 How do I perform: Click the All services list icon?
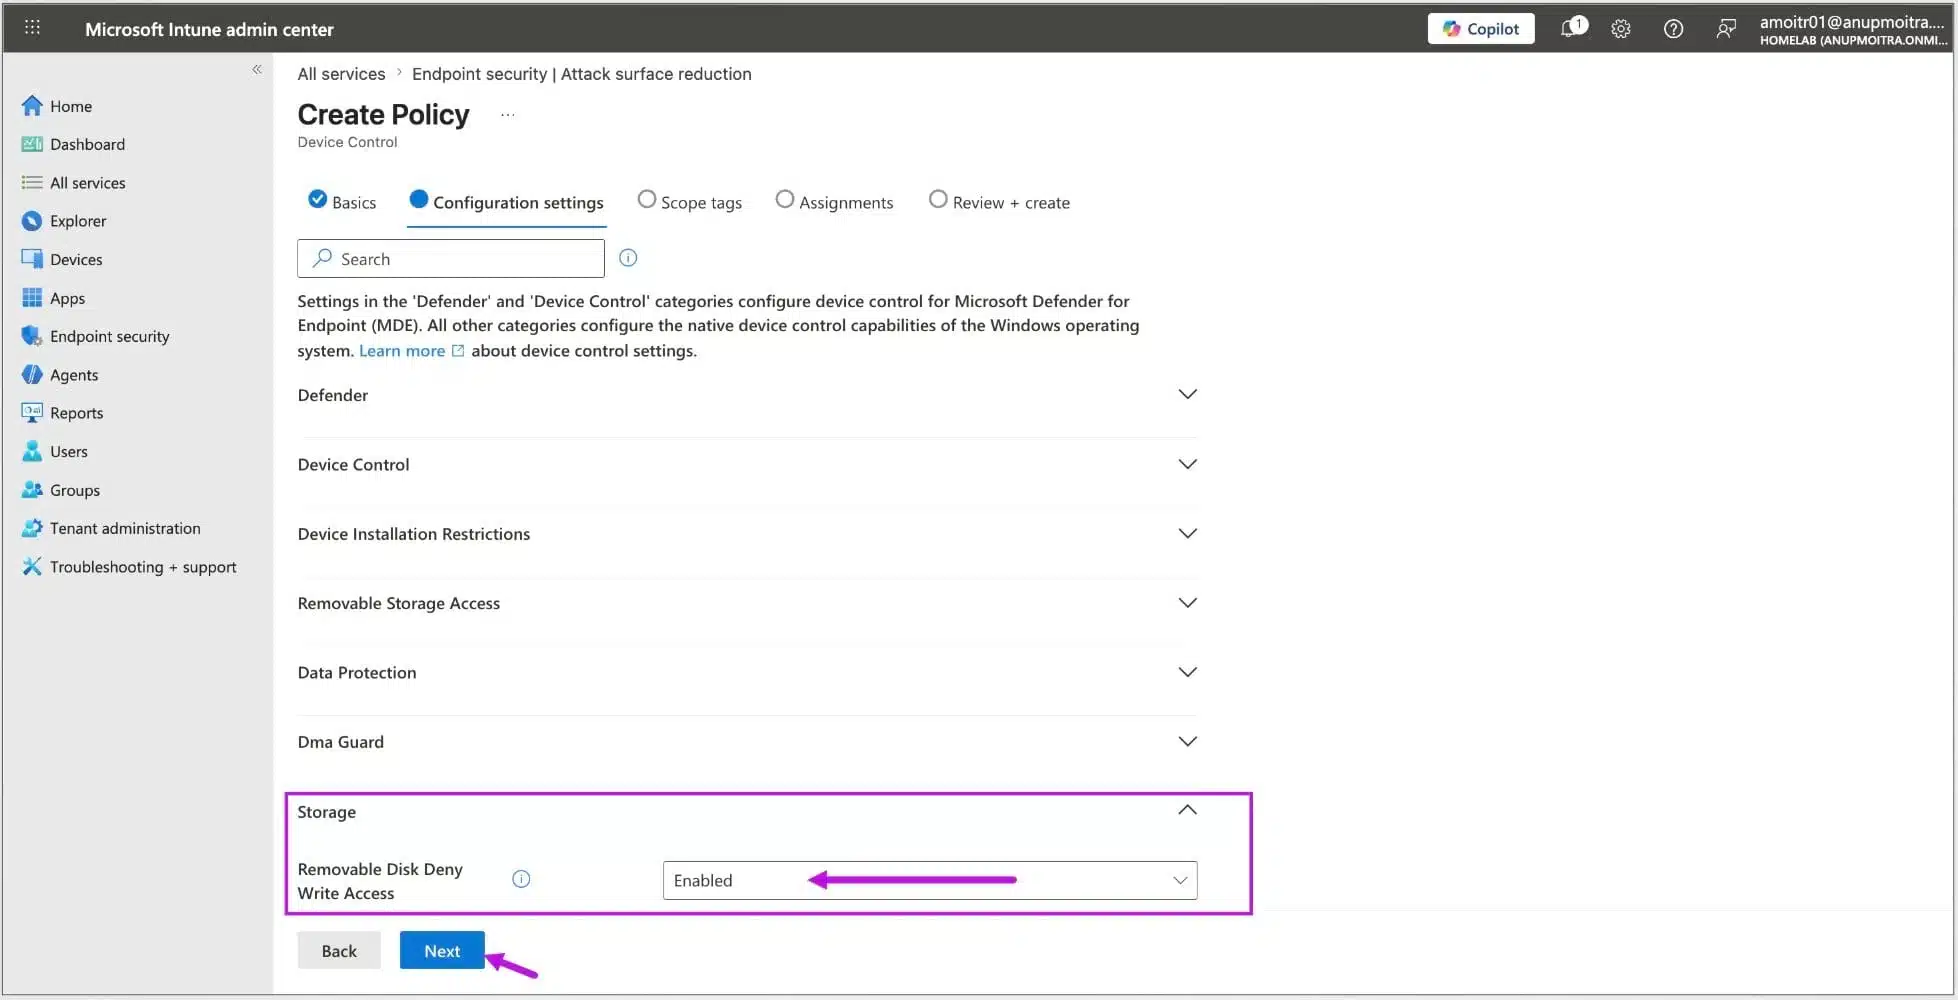click(x=32, y=183)
